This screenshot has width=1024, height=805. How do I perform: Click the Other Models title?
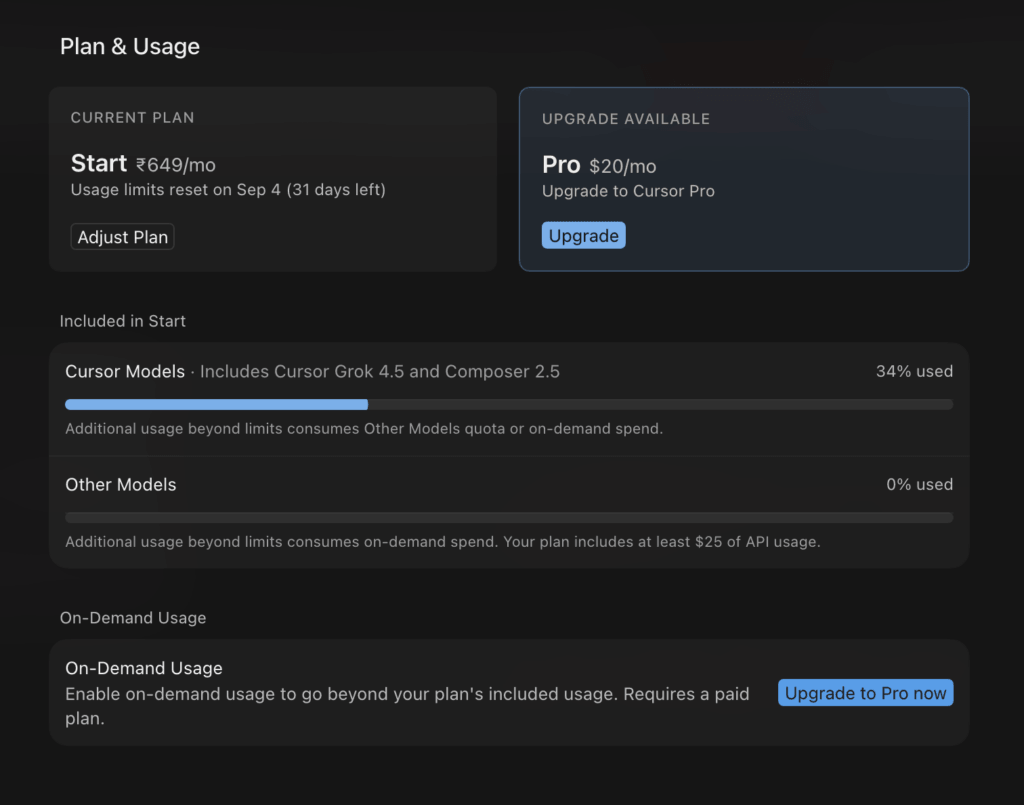tap(121, 484)
